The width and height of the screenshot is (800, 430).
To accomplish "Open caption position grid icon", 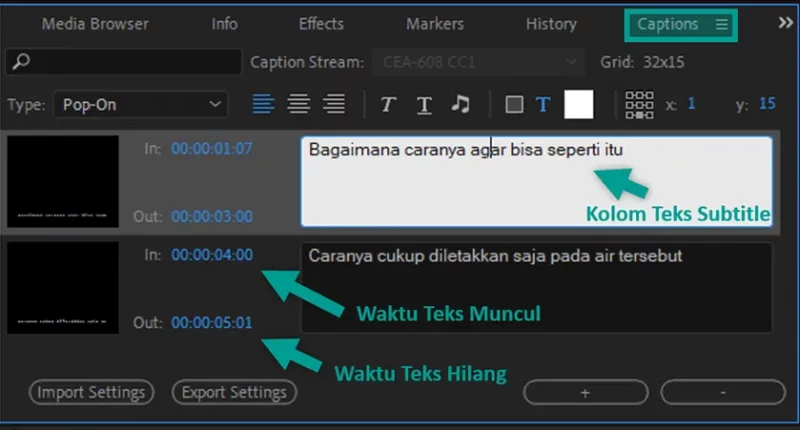I will (x=639, y=105).
